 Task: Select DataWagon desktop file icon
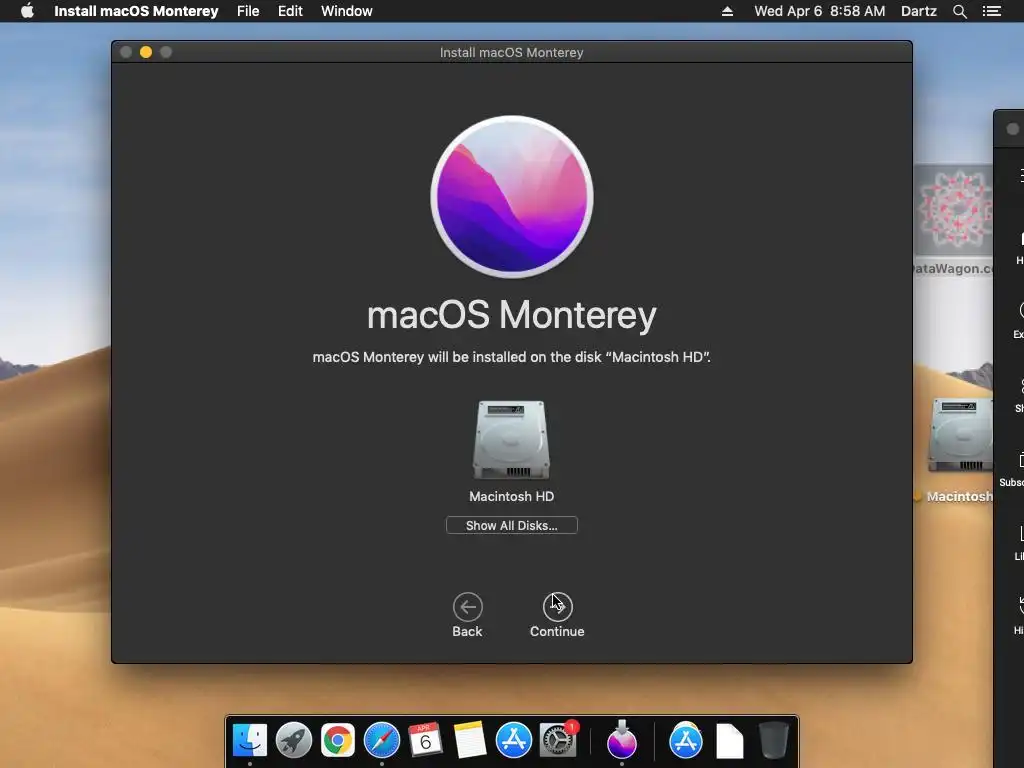[954, 210]
